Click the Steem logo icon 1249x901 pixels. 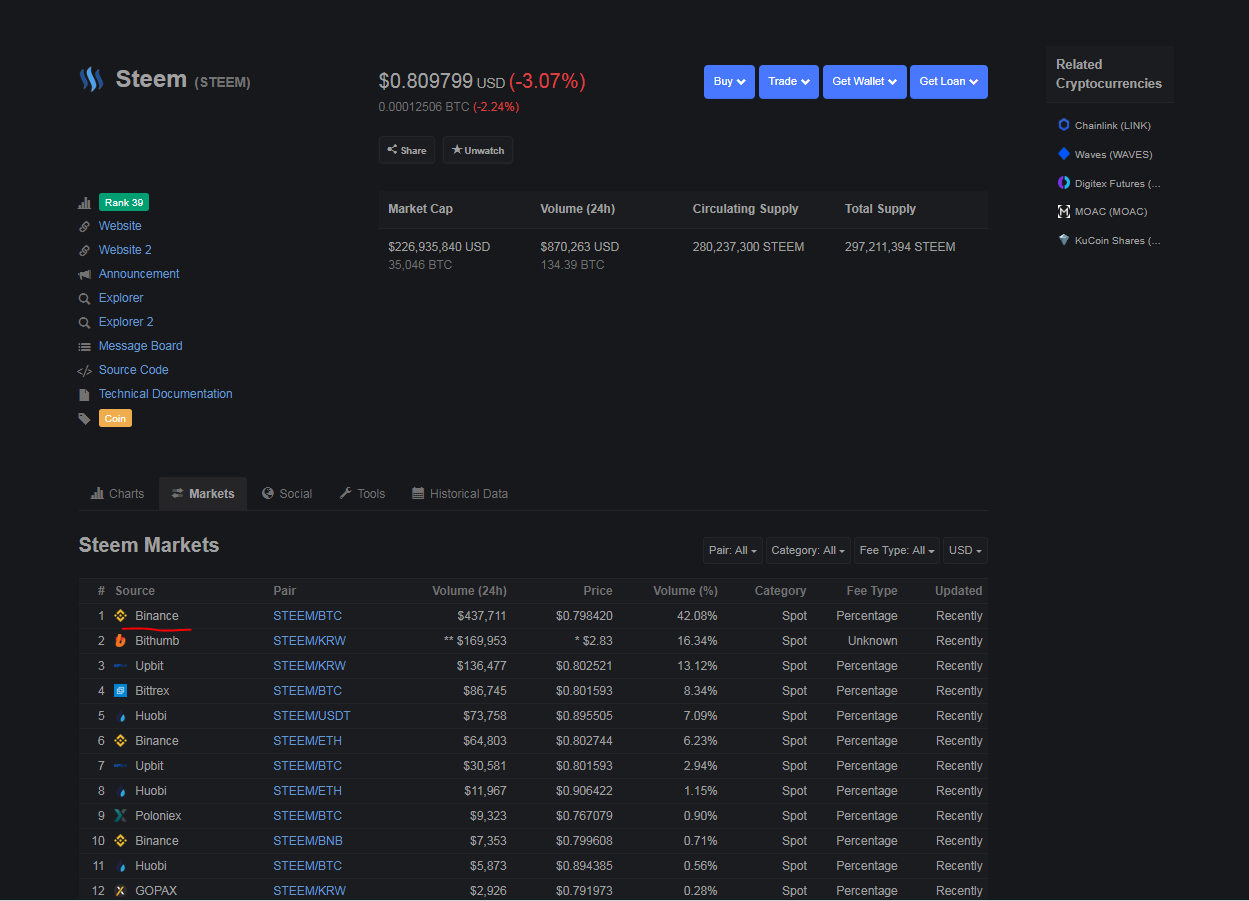click(91, 80)
